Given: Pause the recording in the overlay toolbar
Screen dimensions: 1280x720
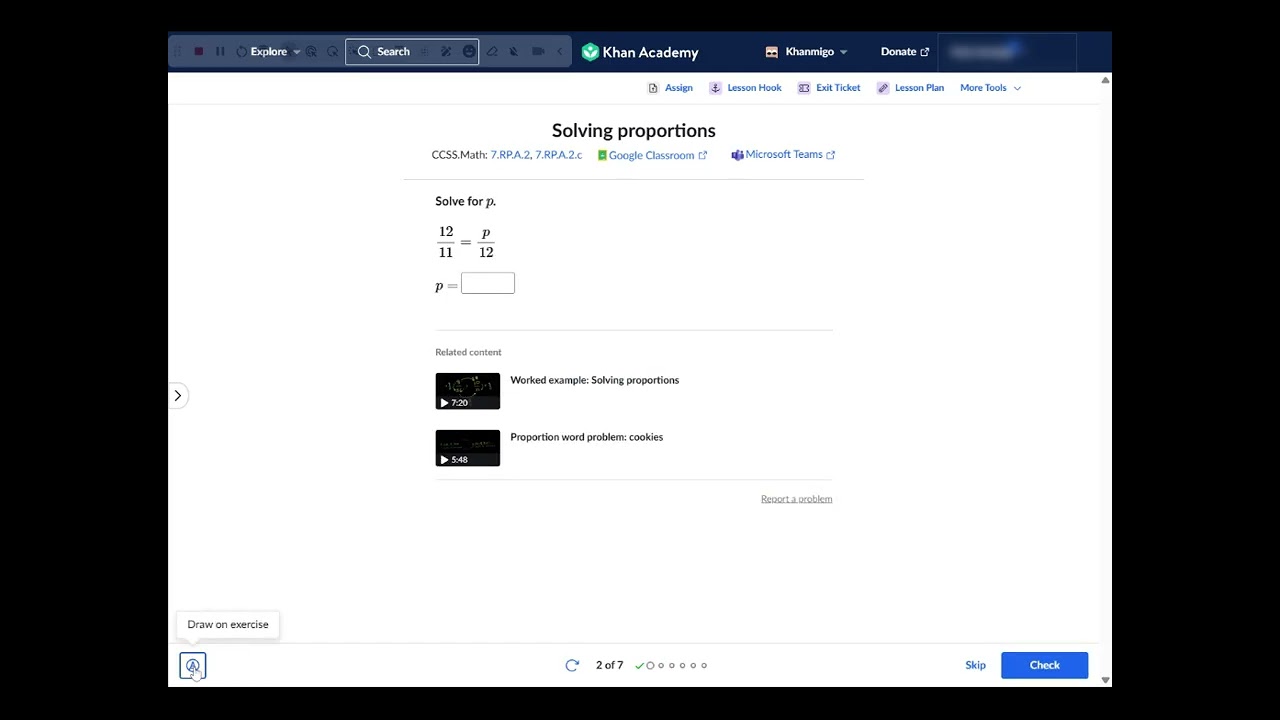Looking at the screenshot, I should point(220,51).
